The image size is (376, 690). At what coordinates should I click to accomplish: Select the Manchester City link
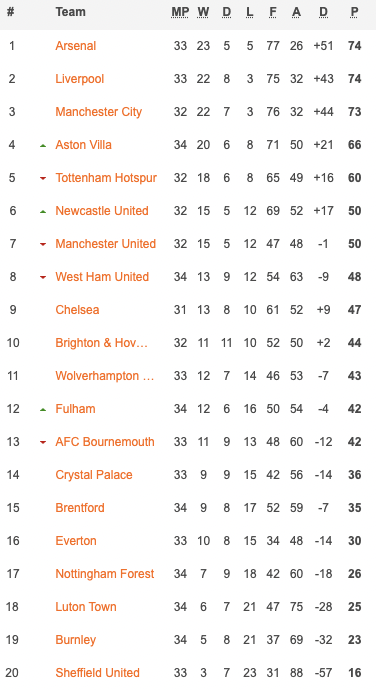pos(99,112)
